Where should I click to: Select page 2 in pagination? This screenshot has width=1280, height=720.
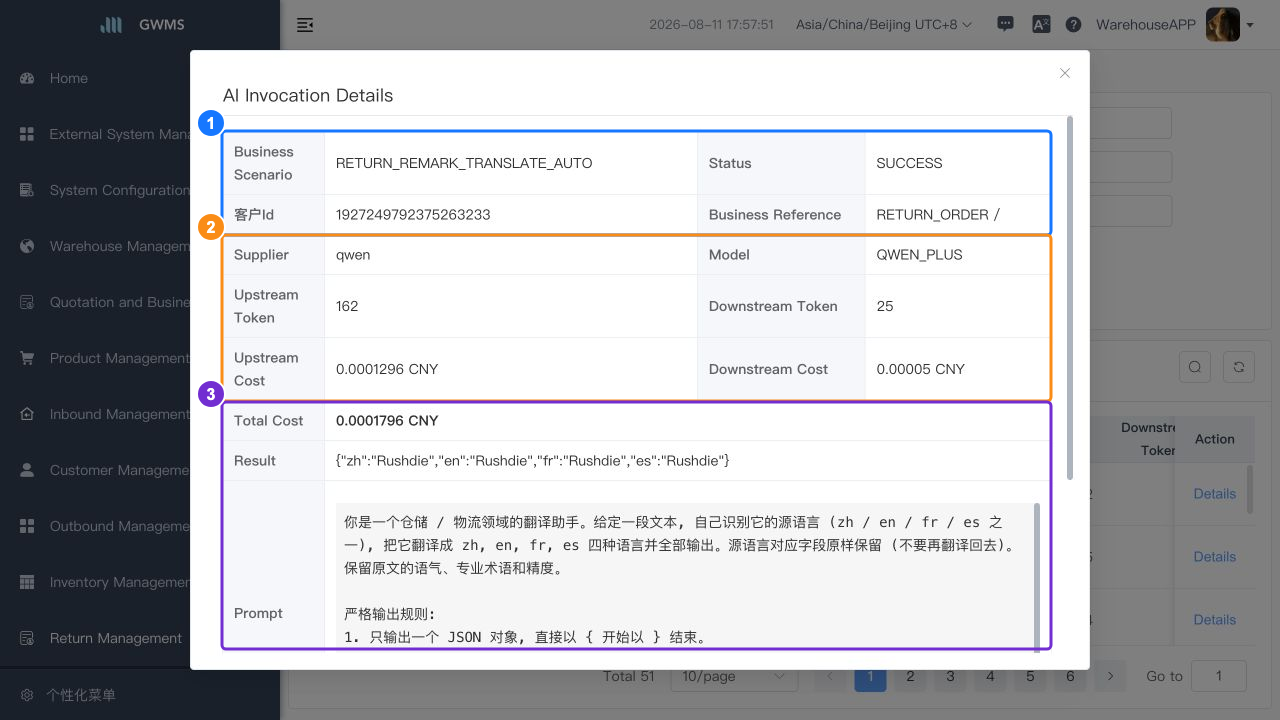point(910,676)
